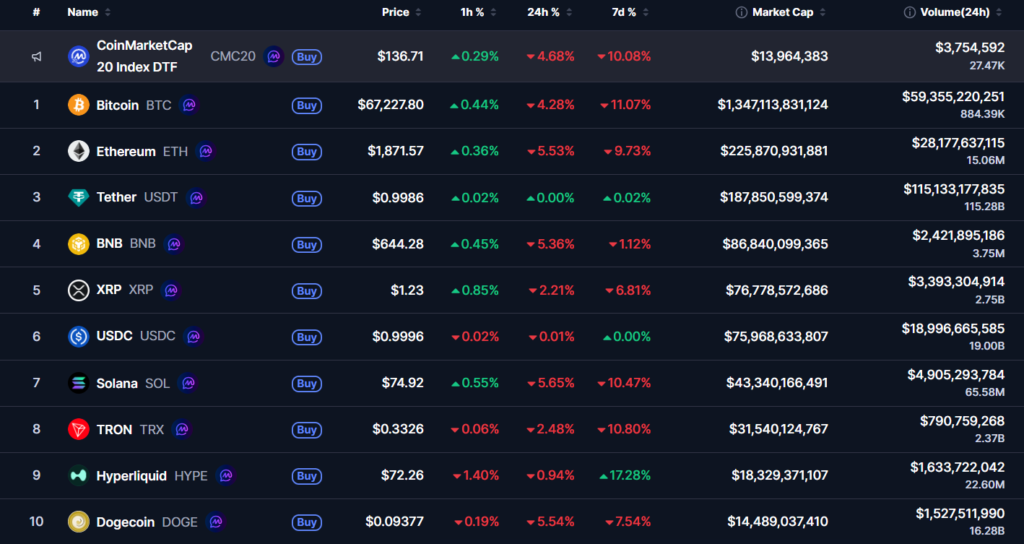Click the Tether logo icon
Viewport: 1024px width, 544px height.
pyautogui.click(x=78, y=197)
